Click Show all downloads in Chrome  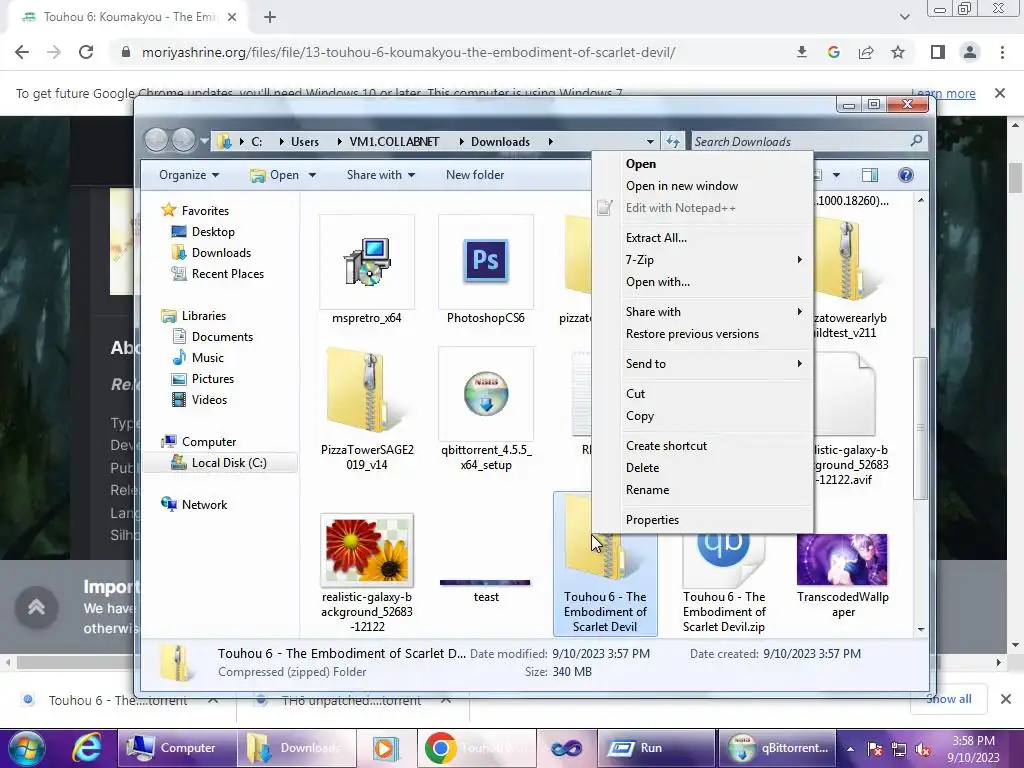948,699
